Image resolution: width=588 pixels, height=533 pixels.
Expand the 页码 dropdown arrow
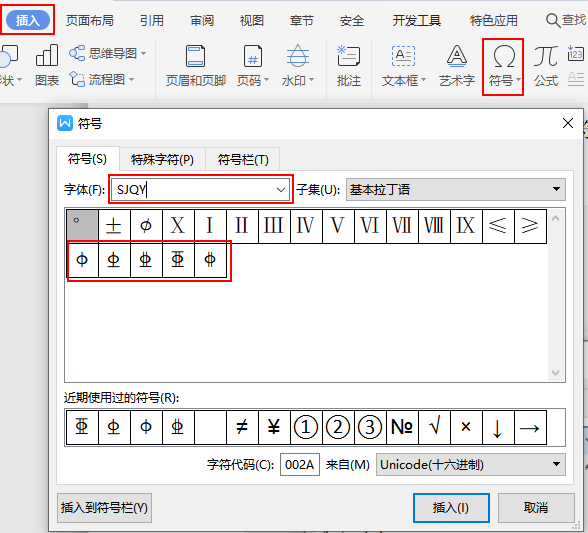267,80
